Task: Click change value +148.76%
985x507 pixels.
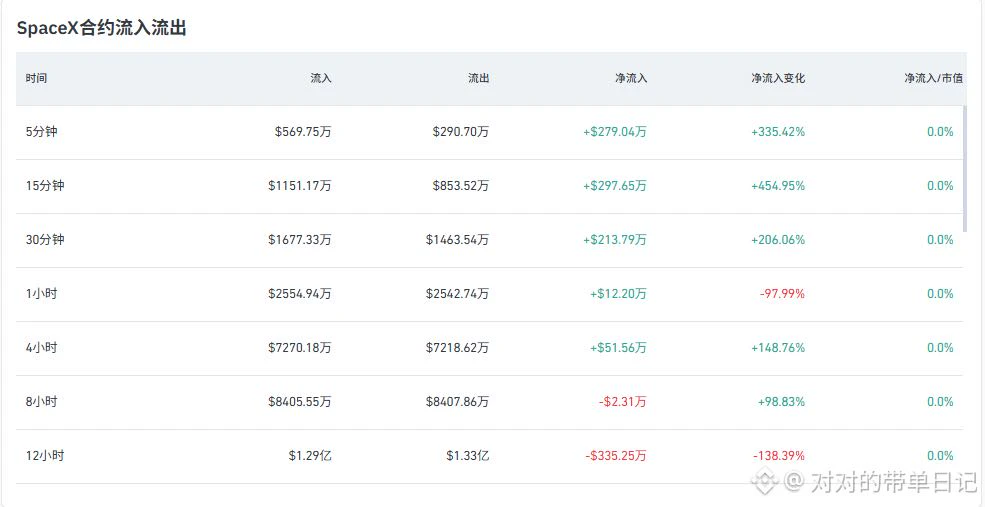Action: pos(778,348)
